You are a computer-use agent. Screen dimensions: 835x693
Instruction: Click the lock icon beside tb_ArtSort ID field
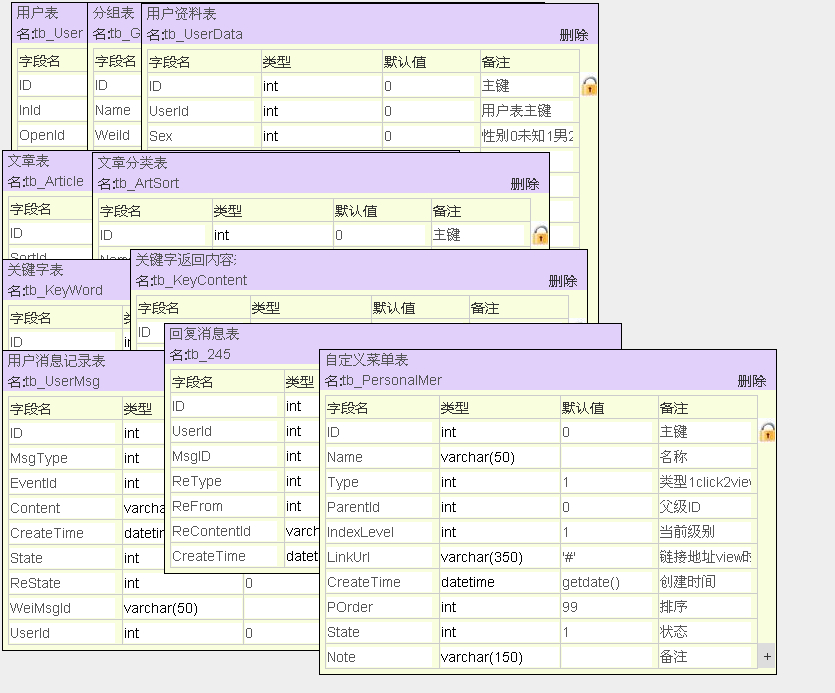click(540, 232)
